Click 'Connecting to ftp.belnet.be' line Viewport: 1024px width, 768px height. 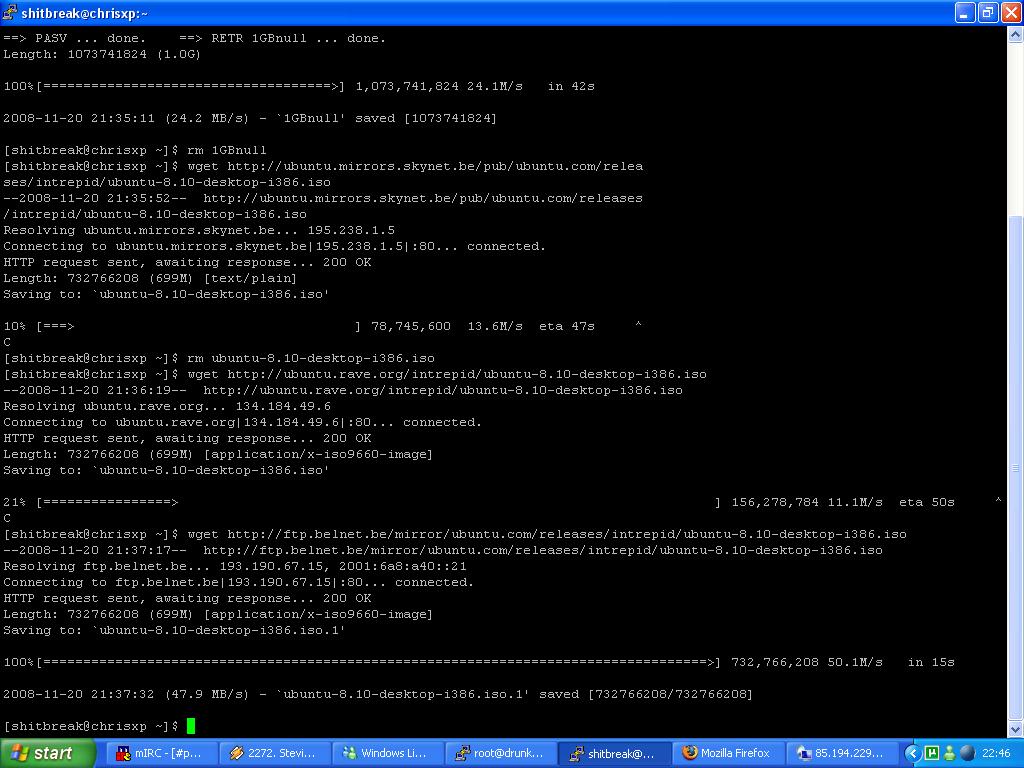(x=238, y=582)
